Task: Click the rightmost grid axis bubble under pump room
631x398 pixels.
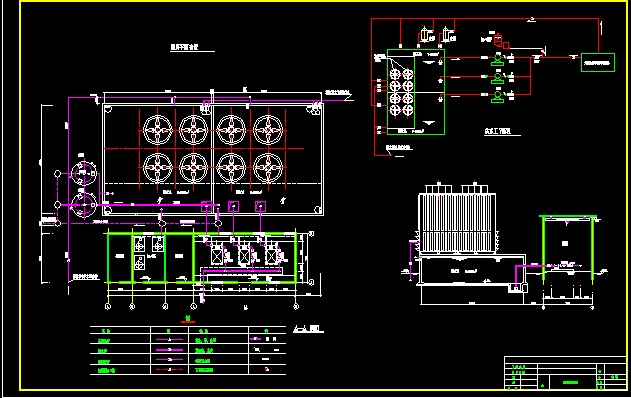Action: [296, 307]
